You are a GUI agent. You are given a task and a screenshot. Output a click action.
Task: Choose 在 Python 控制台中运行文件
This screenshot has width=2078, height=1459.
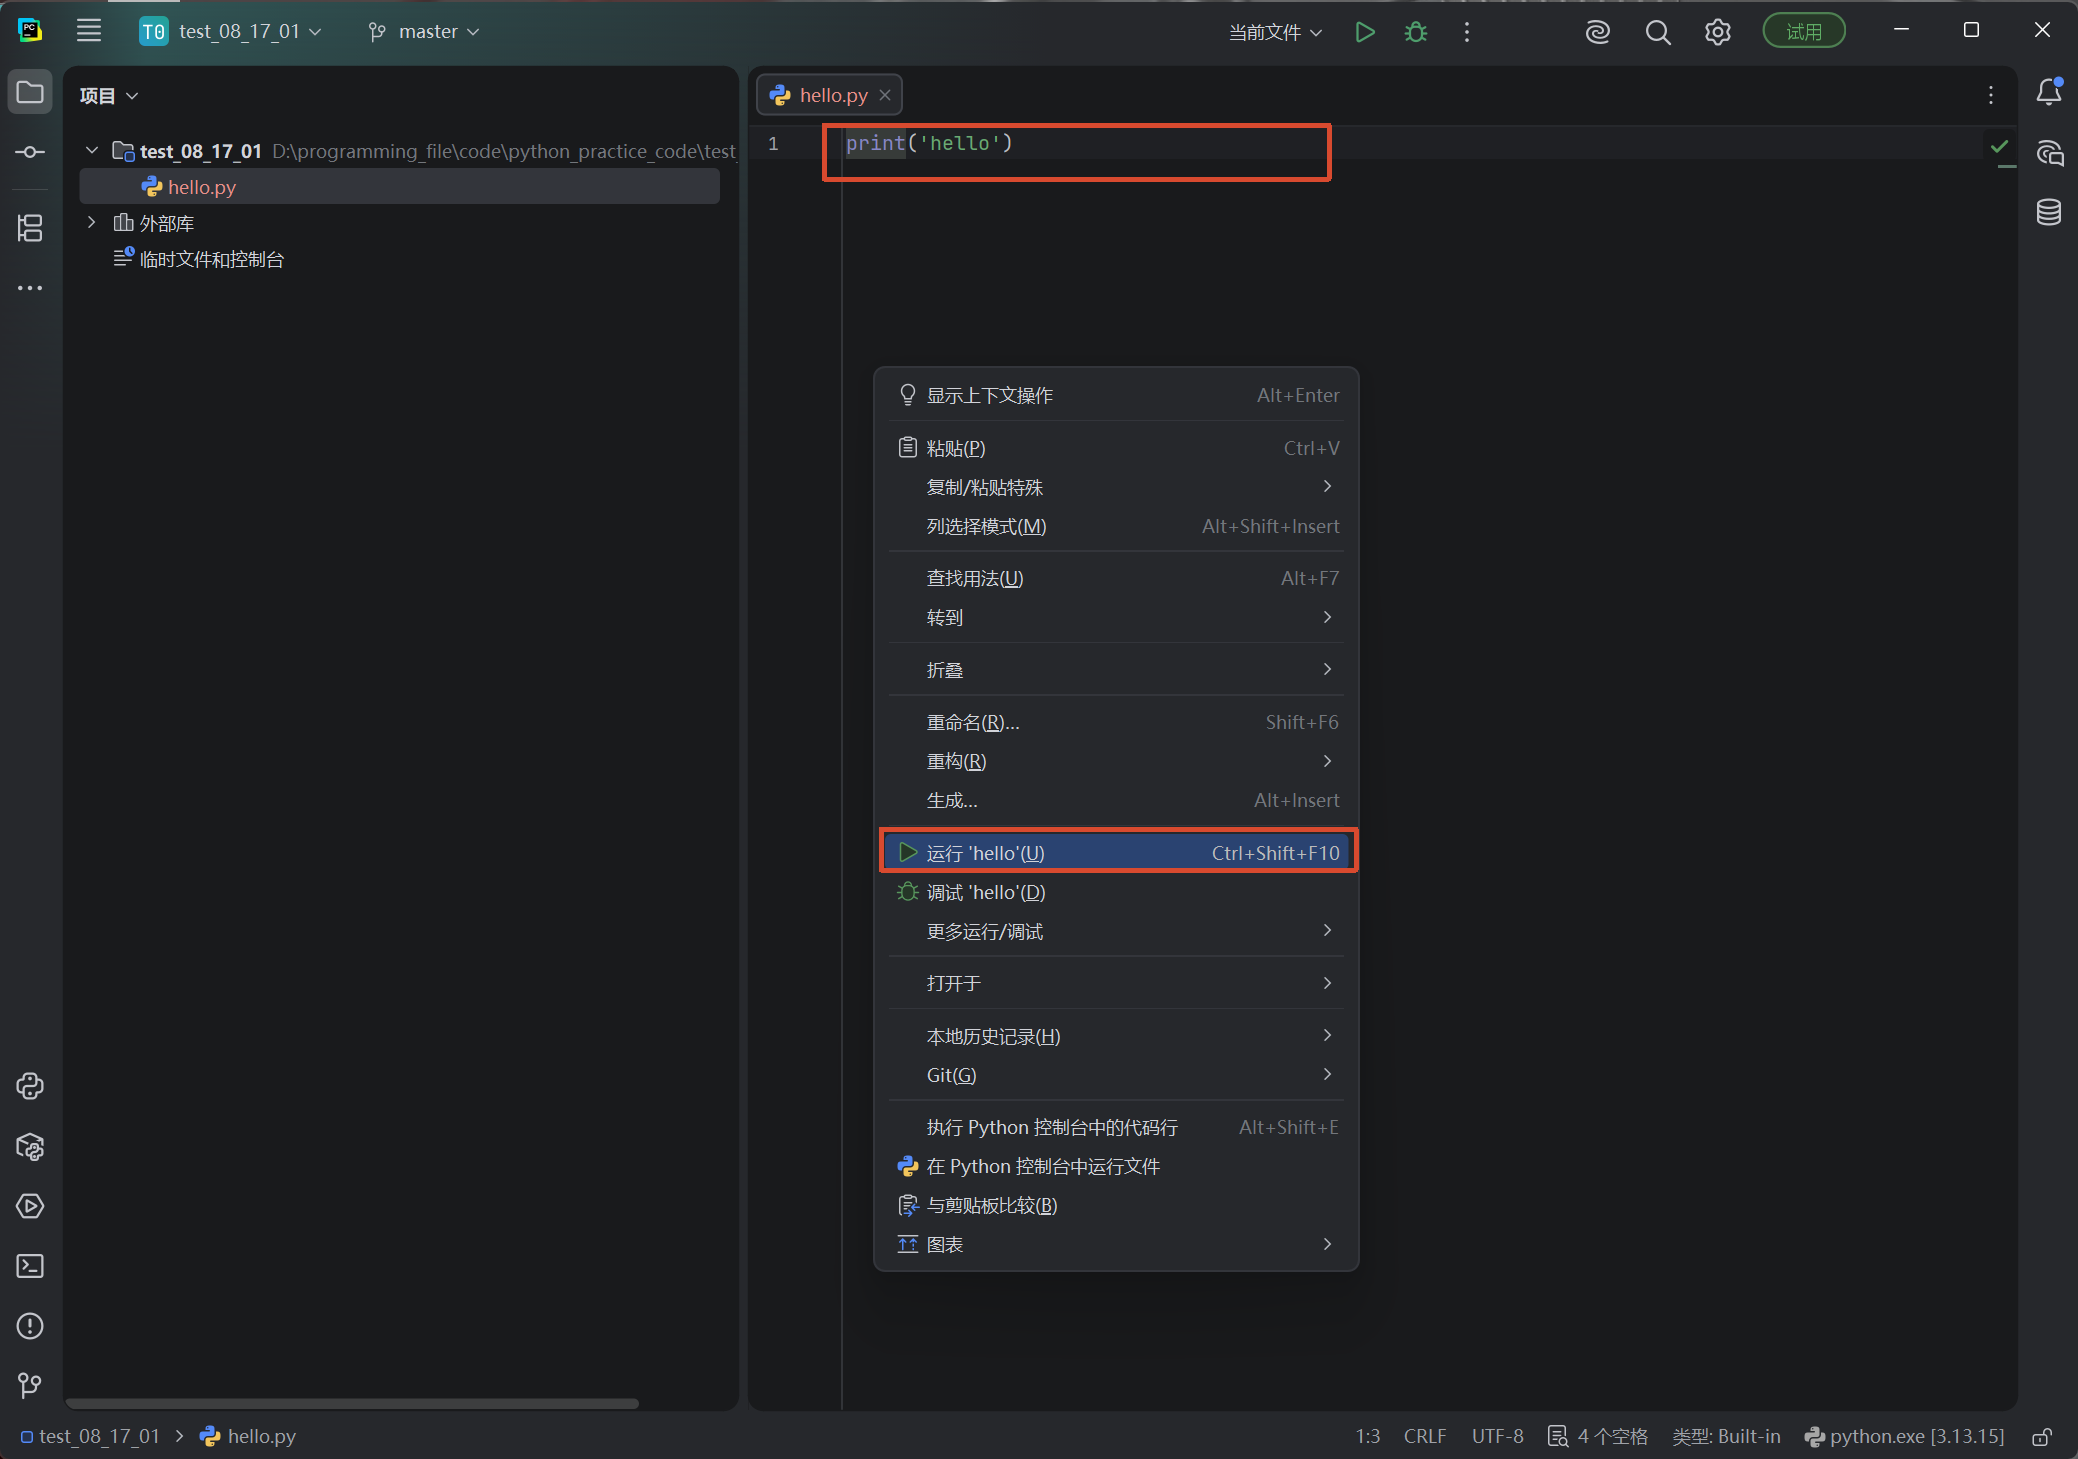1116,1166
